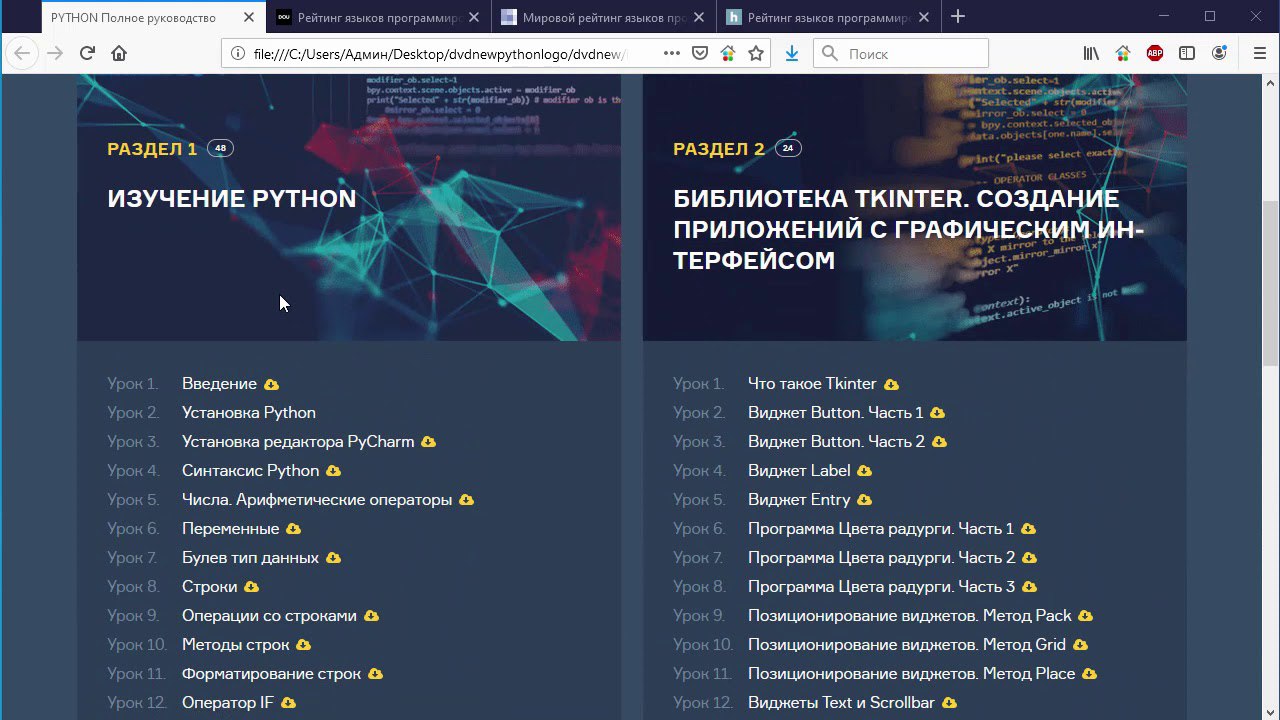Open lesson Позиционирование виджетов. Метод Pack

910,616
